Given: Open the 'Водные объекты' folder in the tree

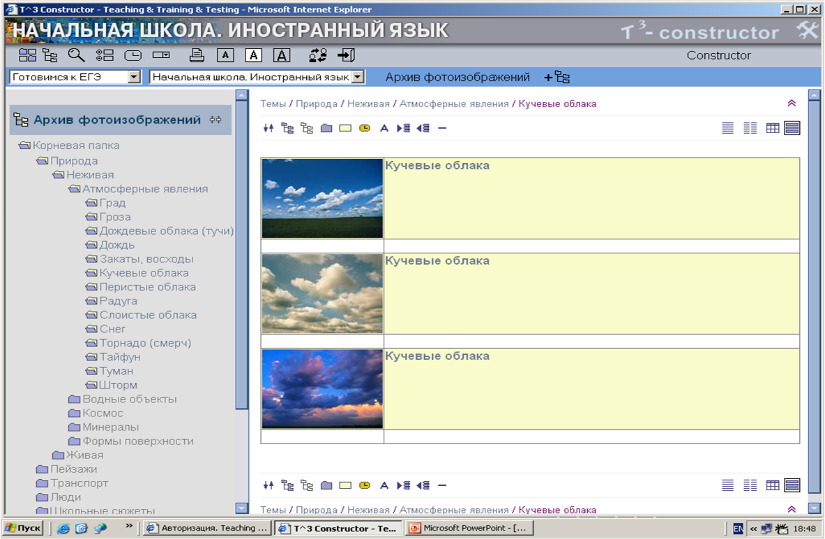Looking at the screenshot, I should pyautogui.click(x=129, y=399).
